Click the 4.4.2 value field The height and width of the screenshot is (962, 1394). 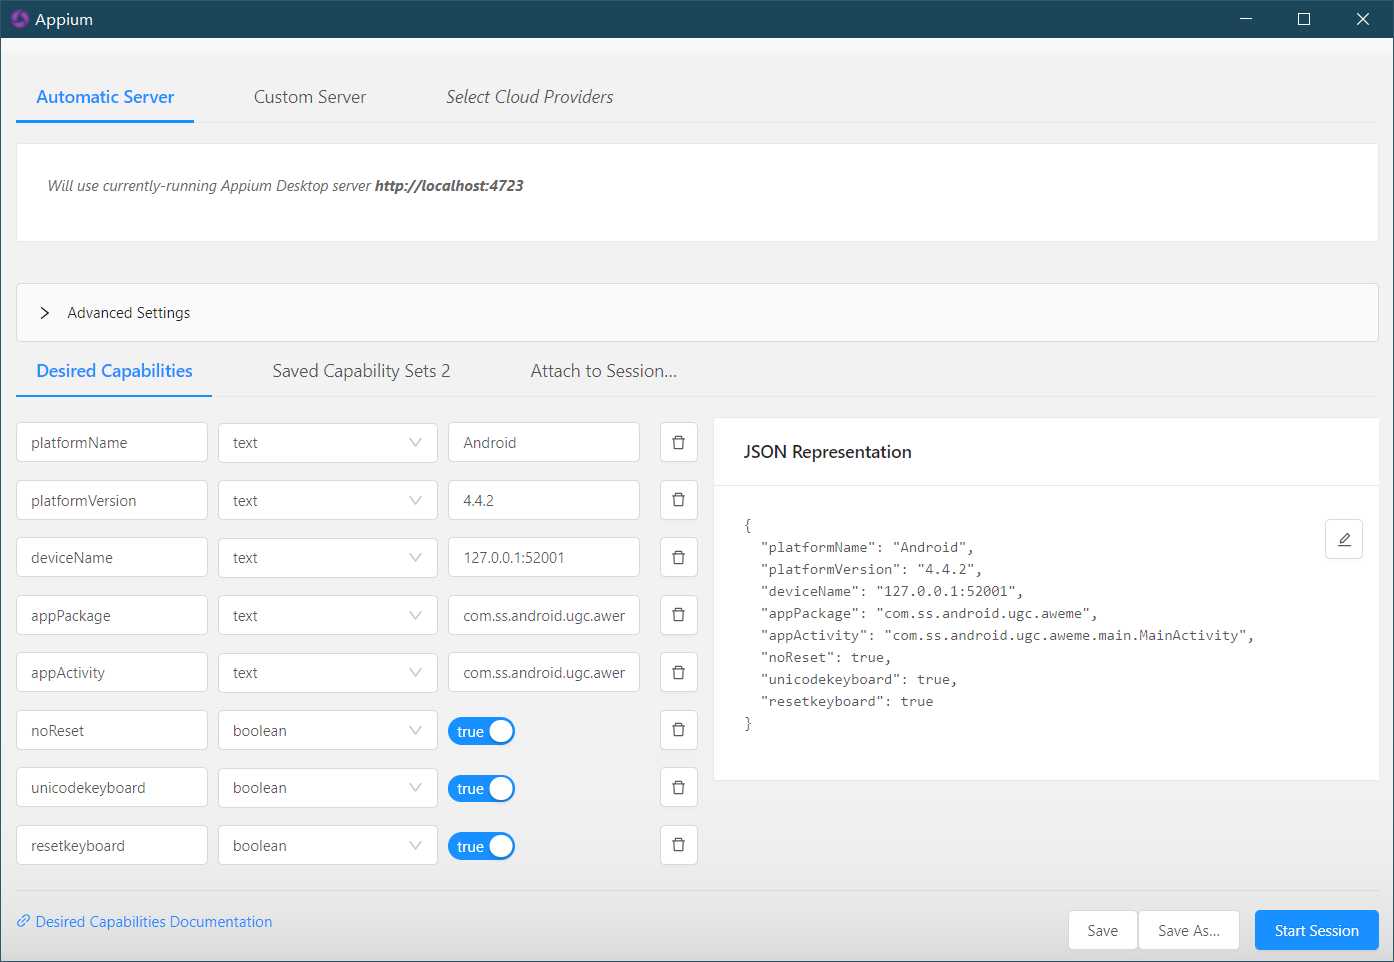click(544, 500)
